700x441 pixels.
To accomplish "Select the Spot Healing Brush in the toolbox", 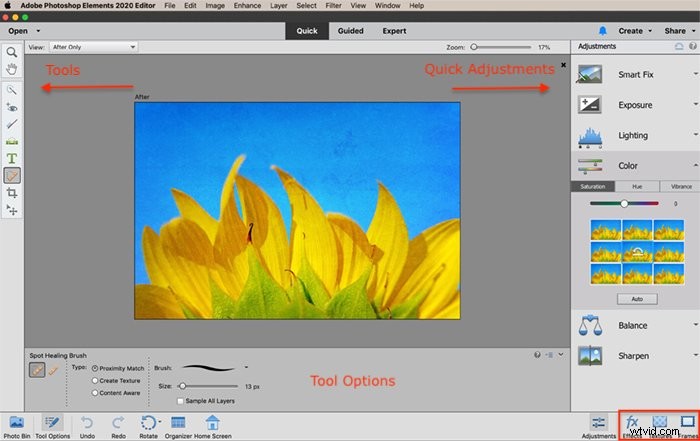I will click(x=12, y=175).
